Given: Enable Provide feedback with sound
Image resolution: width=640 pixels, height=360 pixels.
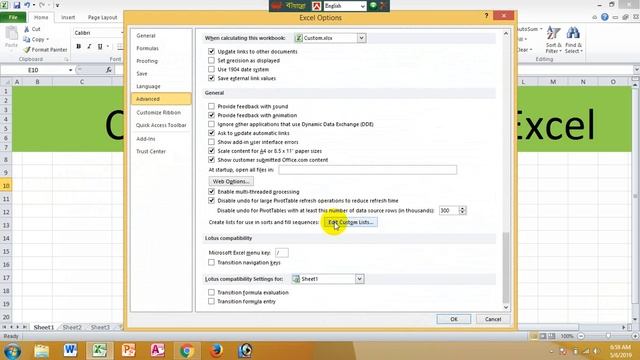Looking at the screenshot, I should coord(211,106).
